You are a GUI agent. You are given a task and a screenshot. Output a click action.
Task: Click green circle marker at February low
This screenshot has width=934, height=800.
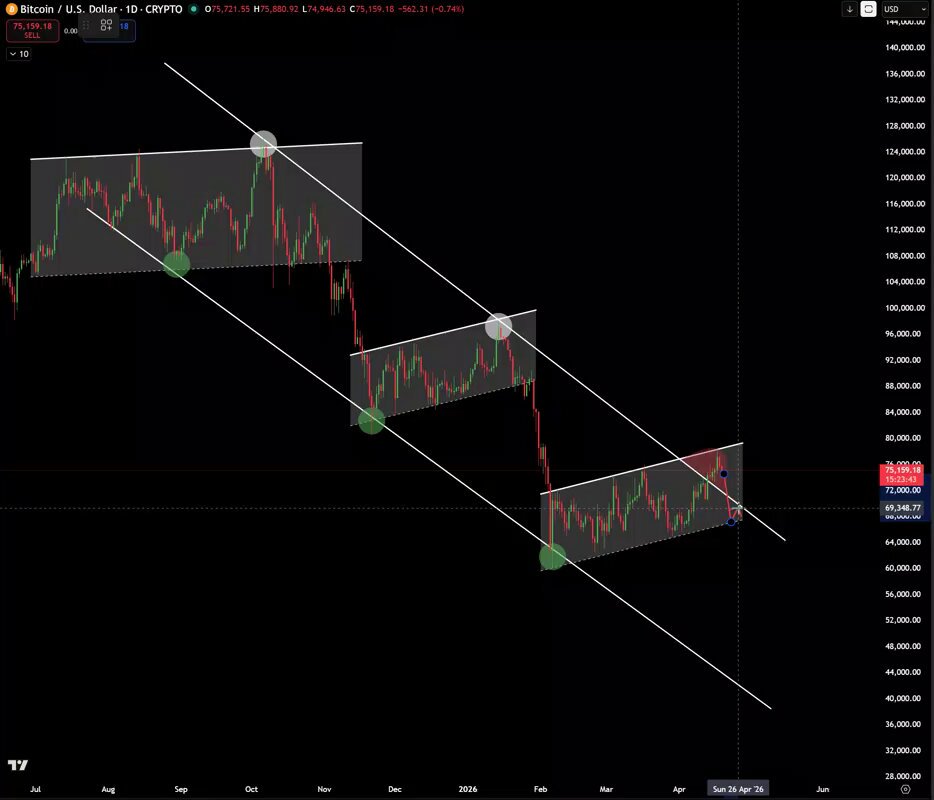(552, 555)
